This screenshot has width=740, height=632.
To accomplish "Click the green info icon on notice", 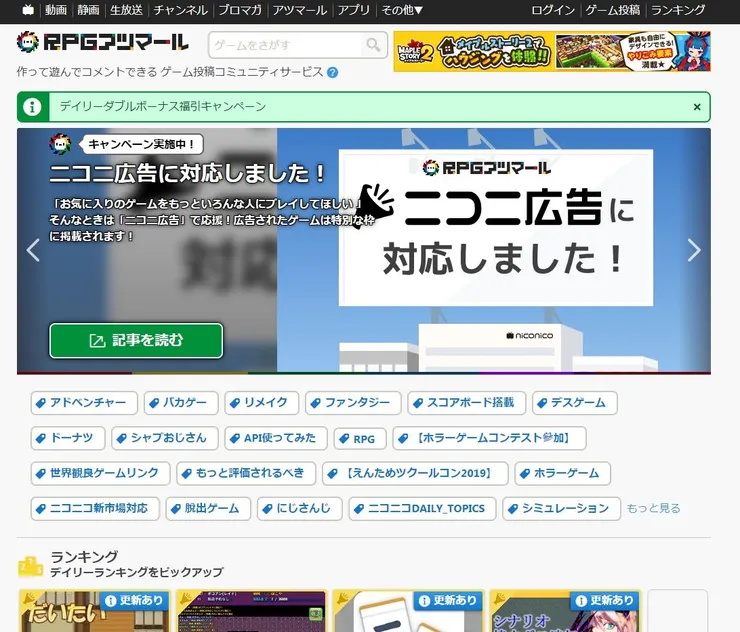I will (x=32, y=107).
